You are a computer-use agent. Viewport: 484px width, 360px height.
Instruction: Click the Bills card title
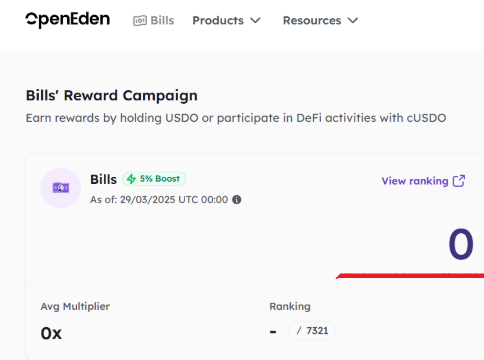coord(103,179)
